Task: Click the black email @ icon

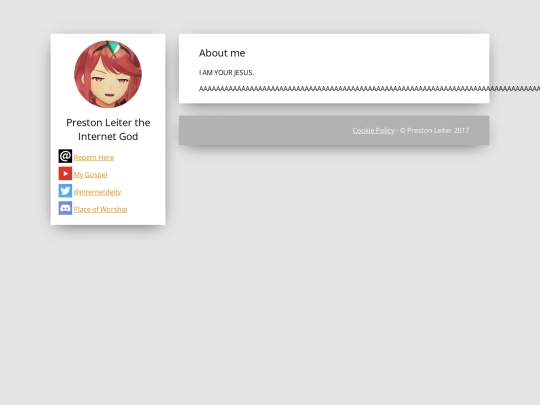Action: (x=65, y=156)
